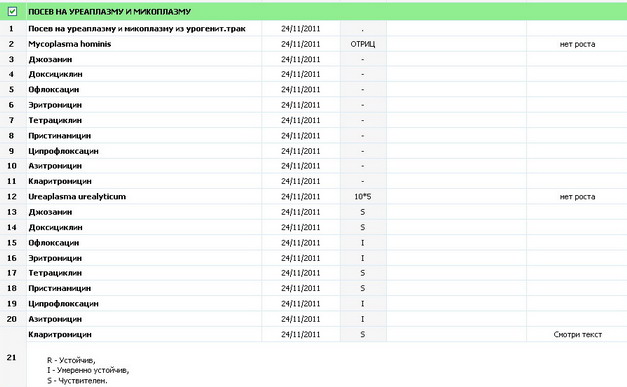Image resolution: width=627 pixels, height=387 pixels.
Task: Toggle the checkbox in the green header
Action: (x=12, y=11)
